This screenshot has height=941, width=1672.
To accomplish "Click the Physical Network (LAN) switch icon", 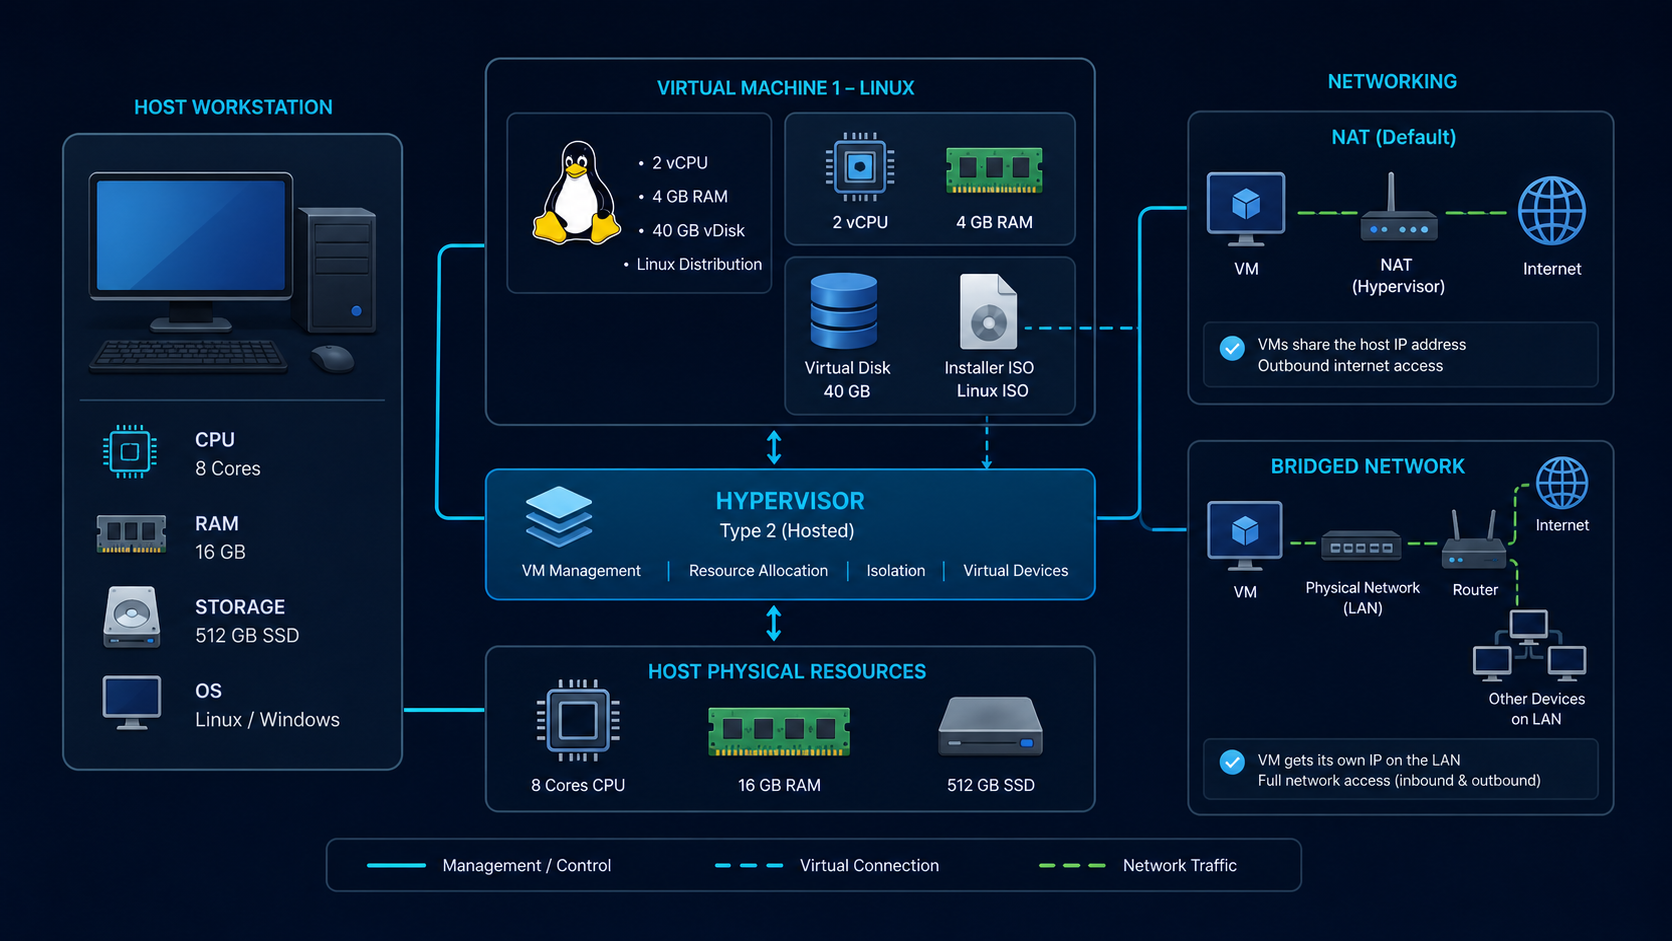I will [x=1361, y=546].
